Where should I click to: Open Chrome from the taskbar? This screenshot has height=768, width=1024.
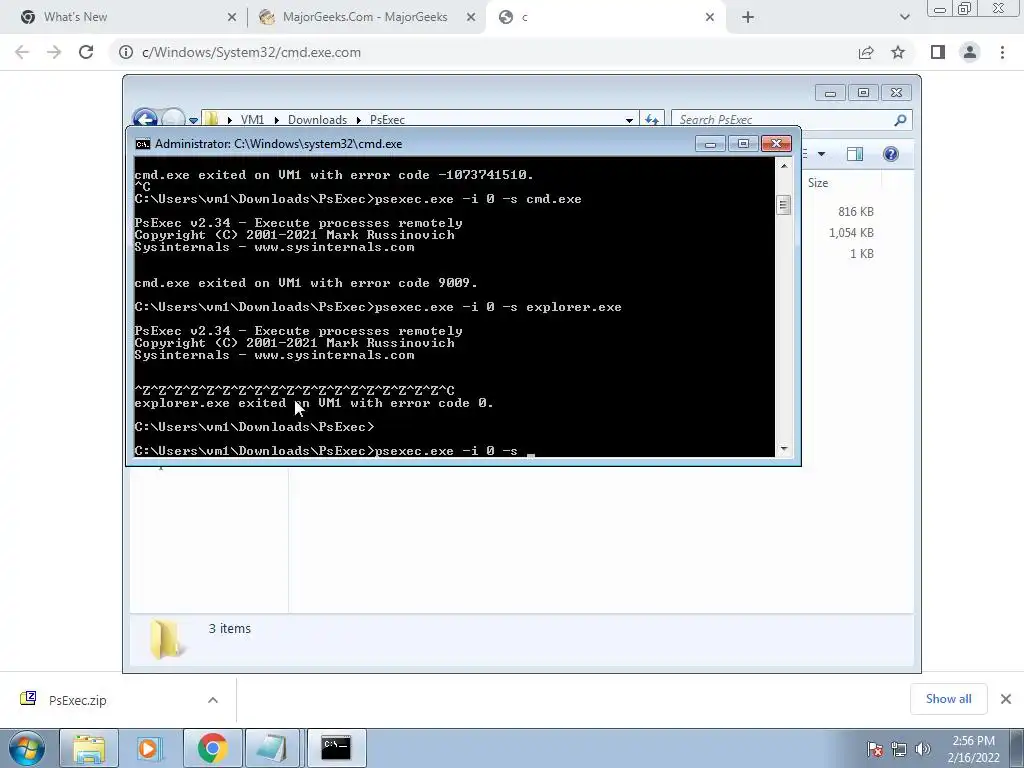tap(212, 748)
